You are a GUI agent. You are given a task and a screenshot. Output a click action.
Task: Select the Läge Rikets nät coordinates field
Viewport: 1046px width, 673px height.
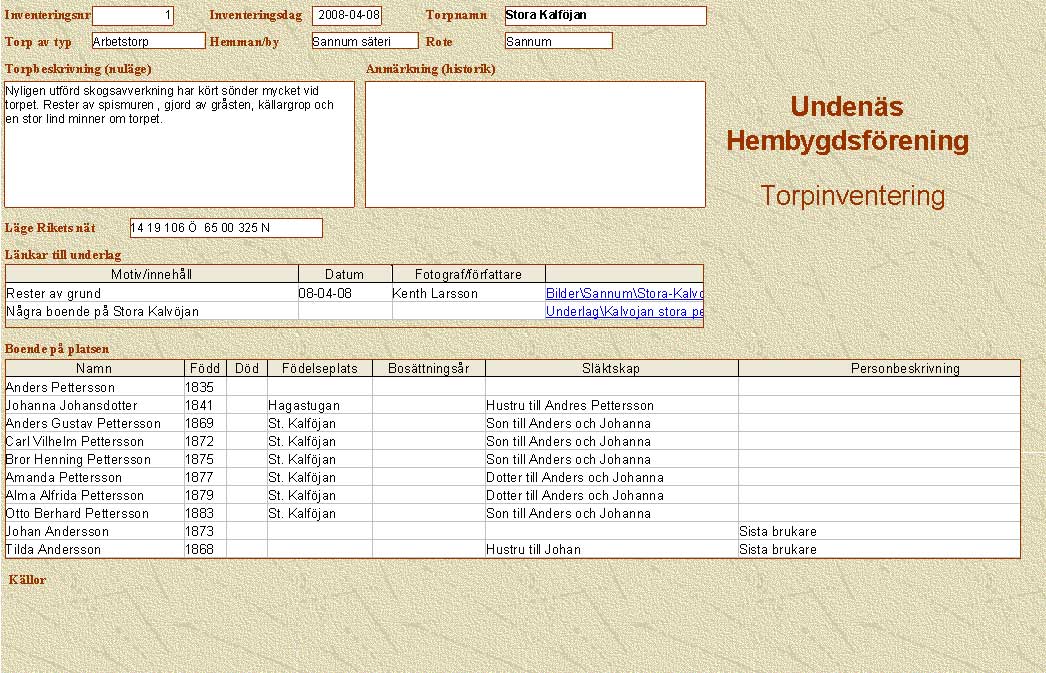coord(226,228)
